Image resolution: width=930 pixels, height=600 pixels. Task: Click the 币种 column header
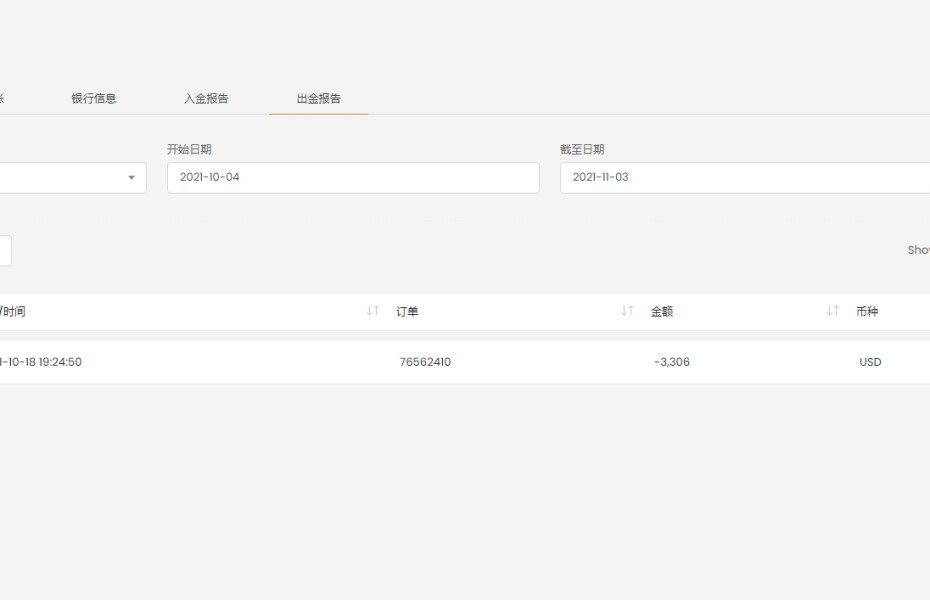(867, 312)
